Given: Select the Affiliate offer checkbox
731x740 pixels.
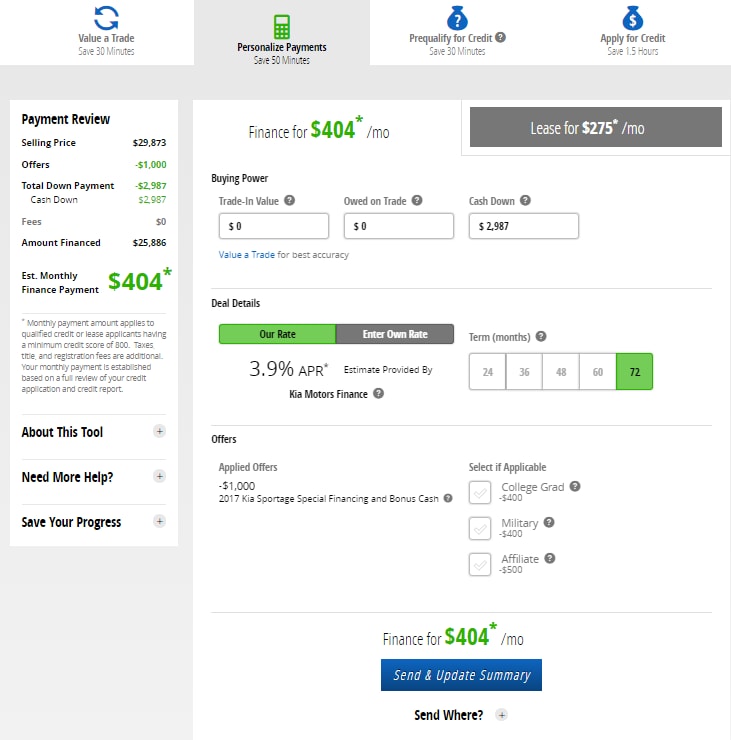Looking at the screenshot, I should point(480,564).
